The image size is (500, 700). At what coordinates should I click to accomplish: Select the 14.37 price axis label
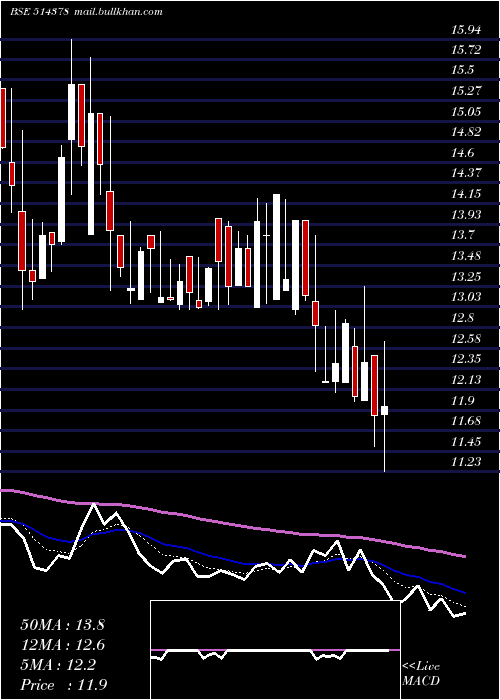coord(466,173)
